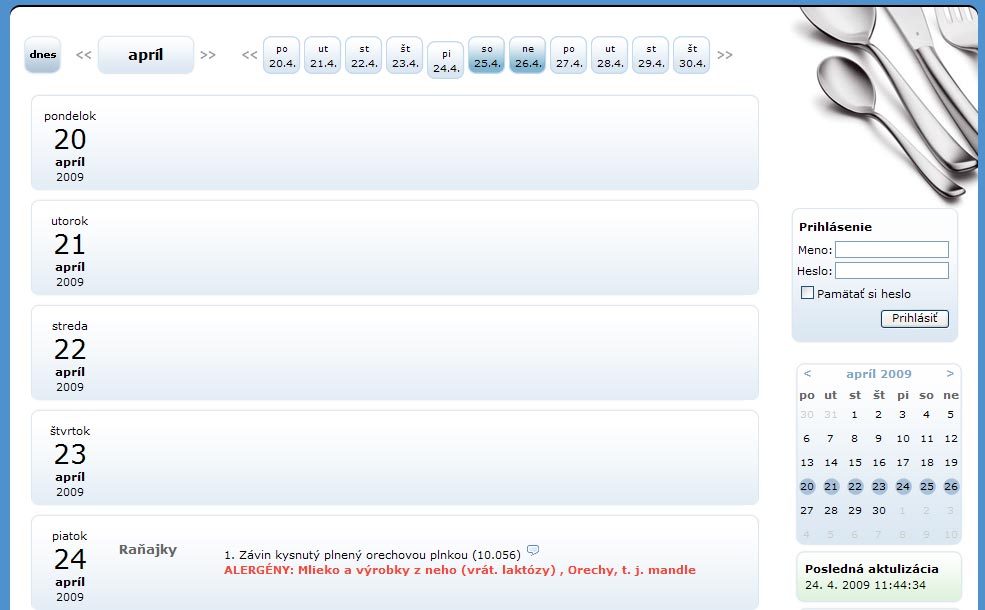
Task: Click next month arrow in mini calendar
Action: click(x=950, y=374)
